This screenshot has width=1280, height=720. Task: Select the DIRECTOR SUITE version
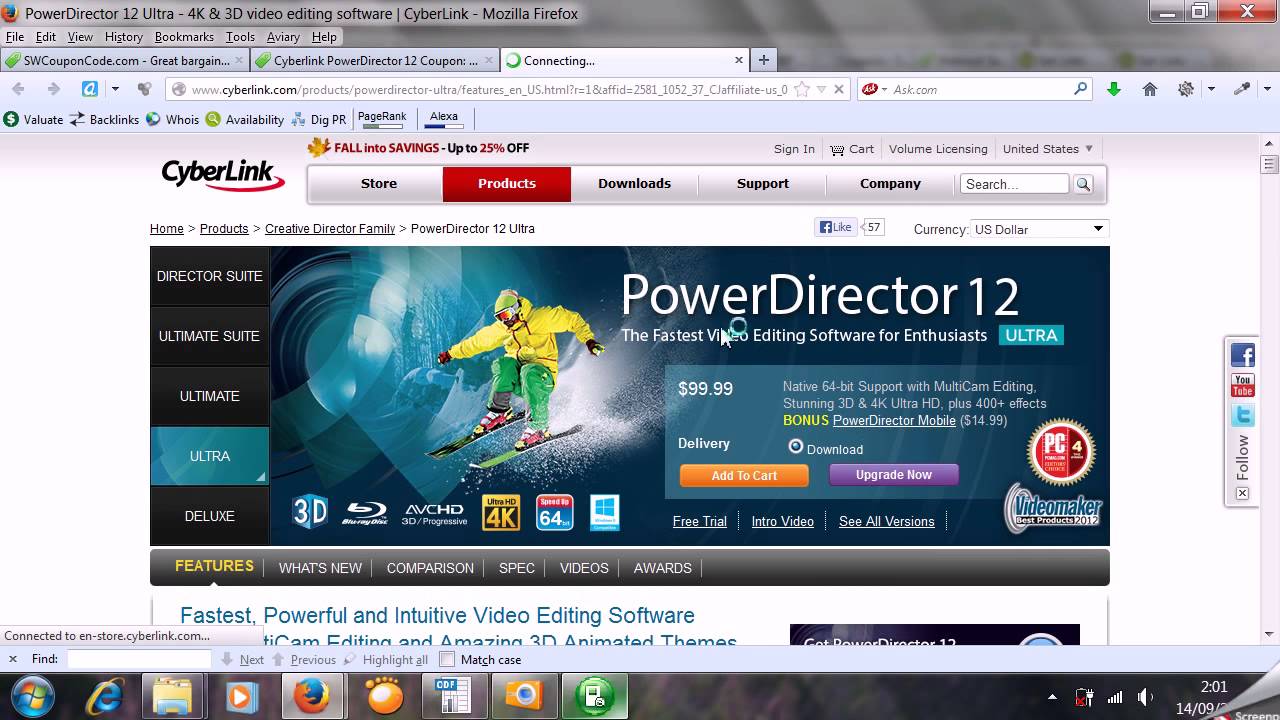[209, 276]
